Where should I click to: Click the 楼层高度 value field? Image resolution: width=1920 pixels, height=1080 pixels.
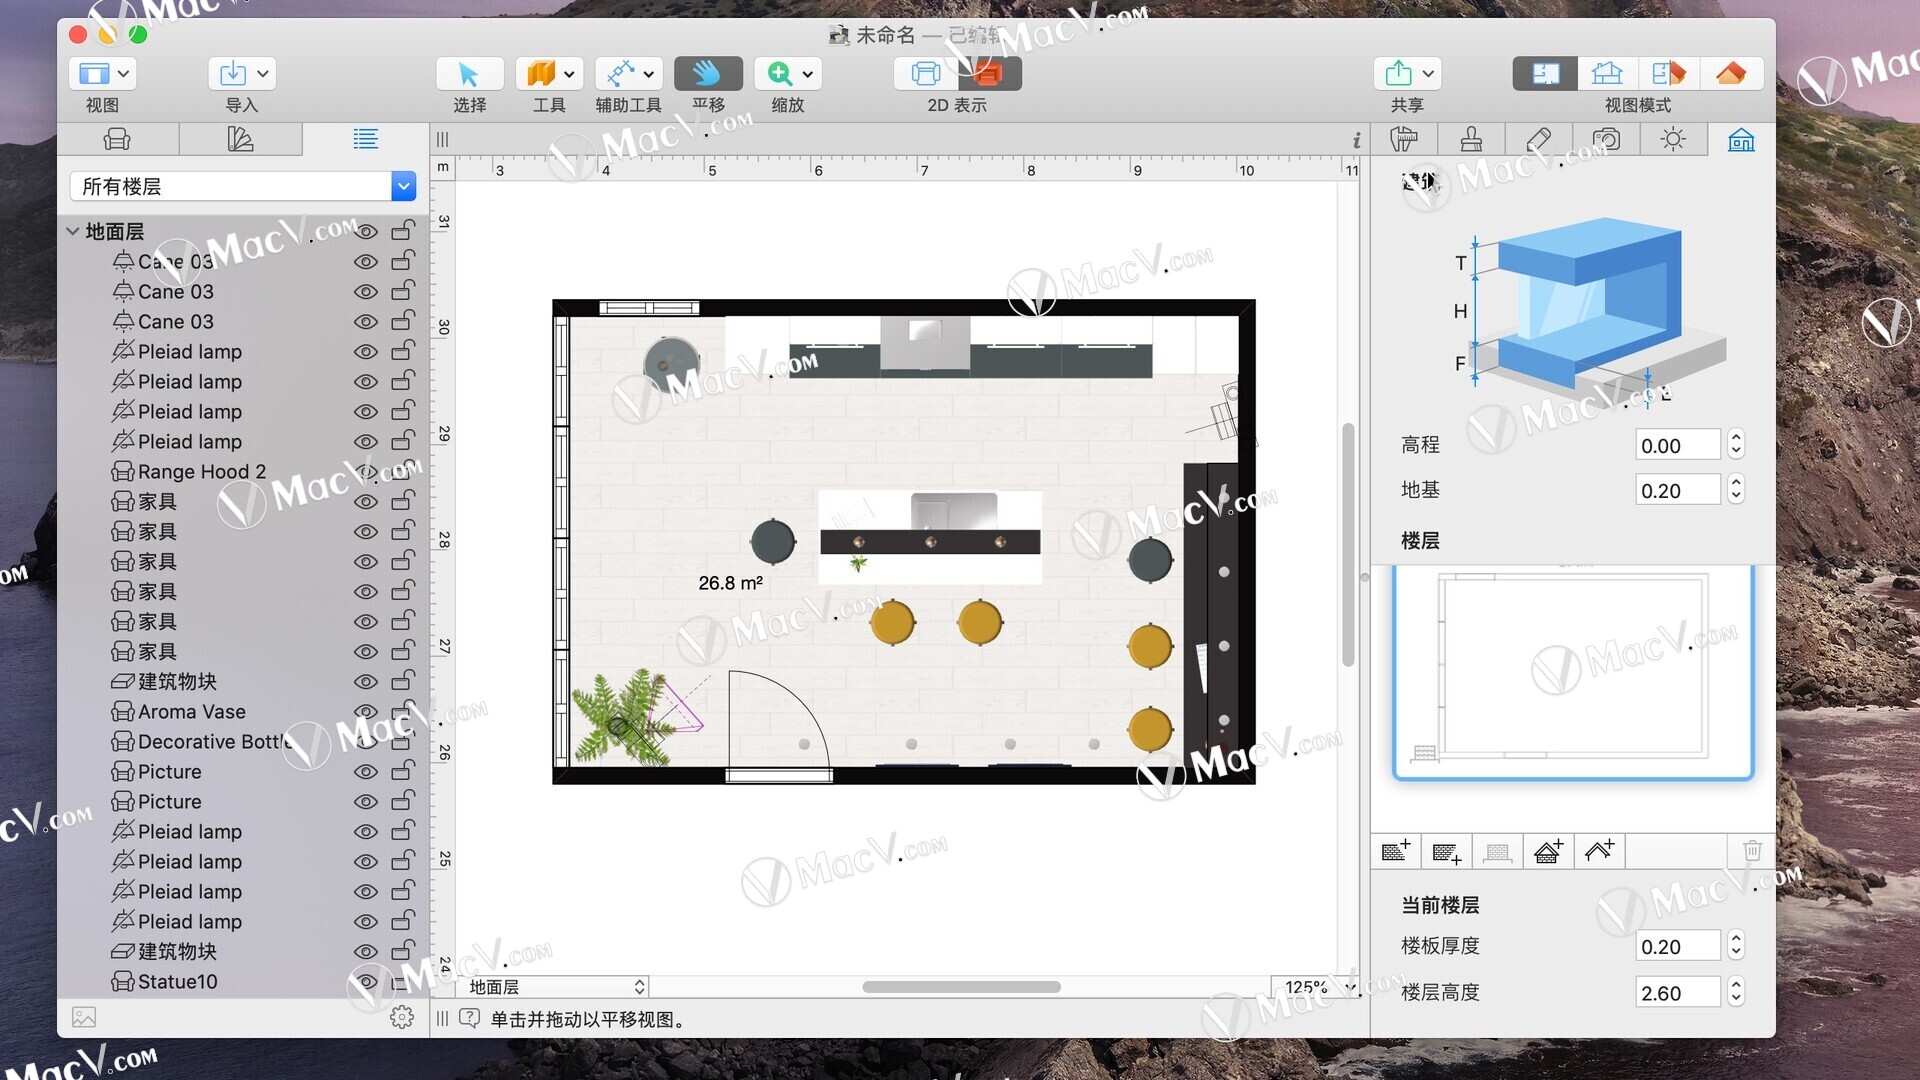coord(1678,993)
